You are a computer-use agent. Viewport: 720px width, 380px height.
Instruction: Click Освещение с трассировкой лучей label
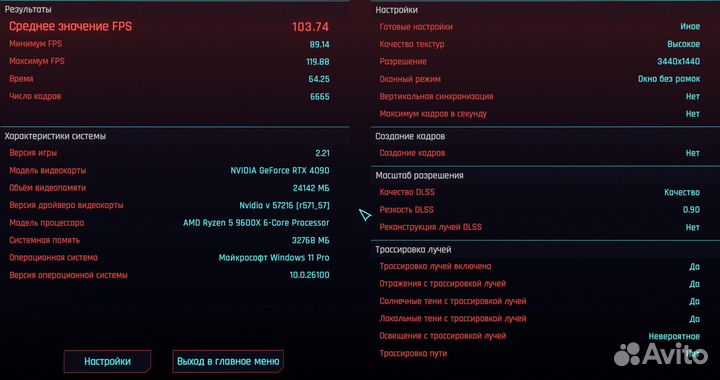[443, 336]
